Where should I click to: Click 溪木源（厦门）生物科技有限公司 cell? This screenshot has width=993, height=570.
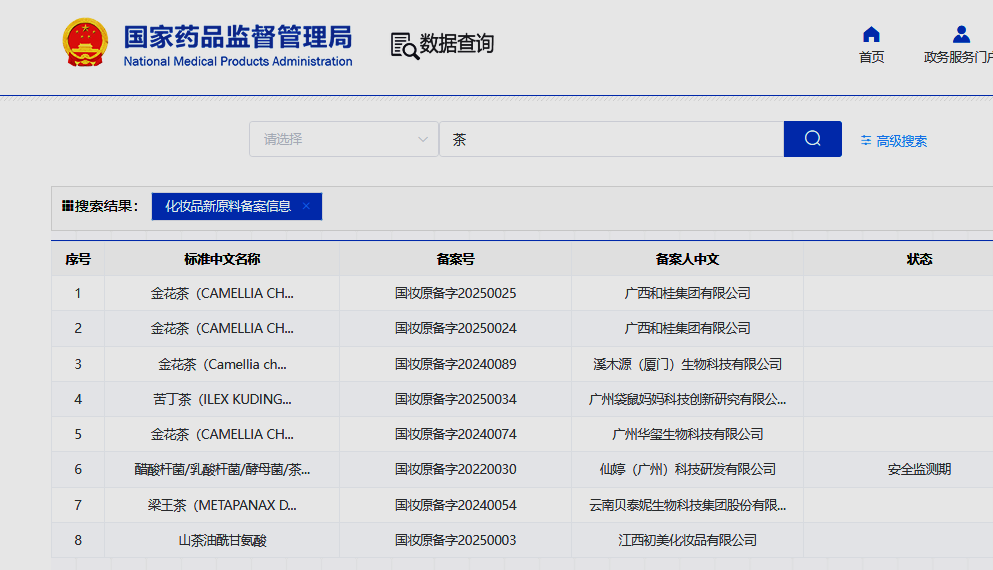[687, 364]
